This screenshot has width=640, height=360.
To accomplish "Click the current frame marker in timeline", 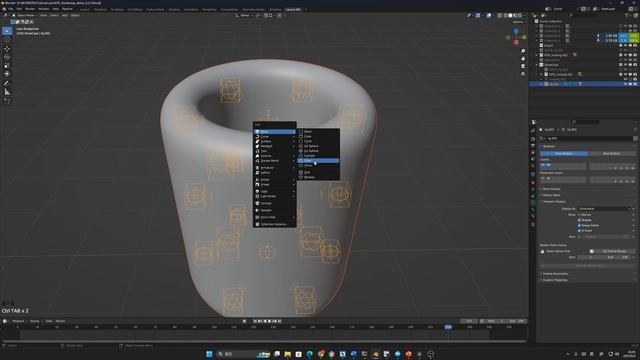I will tap(448, 327).
